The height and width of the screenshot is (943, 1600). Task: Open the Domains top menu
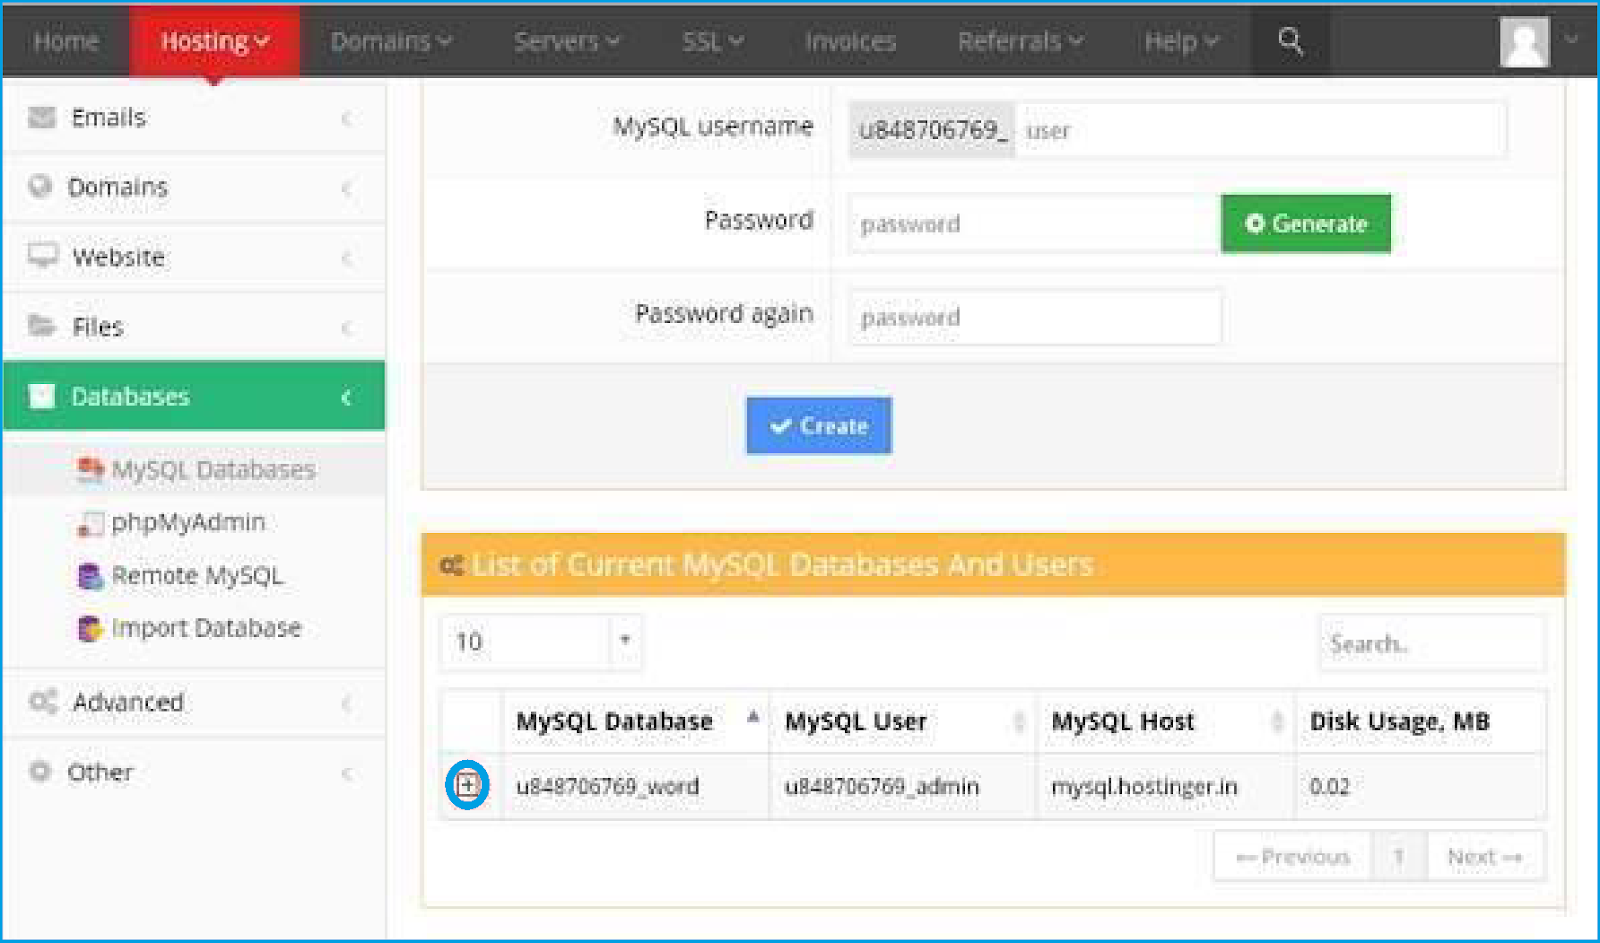(x=391, y=42)
